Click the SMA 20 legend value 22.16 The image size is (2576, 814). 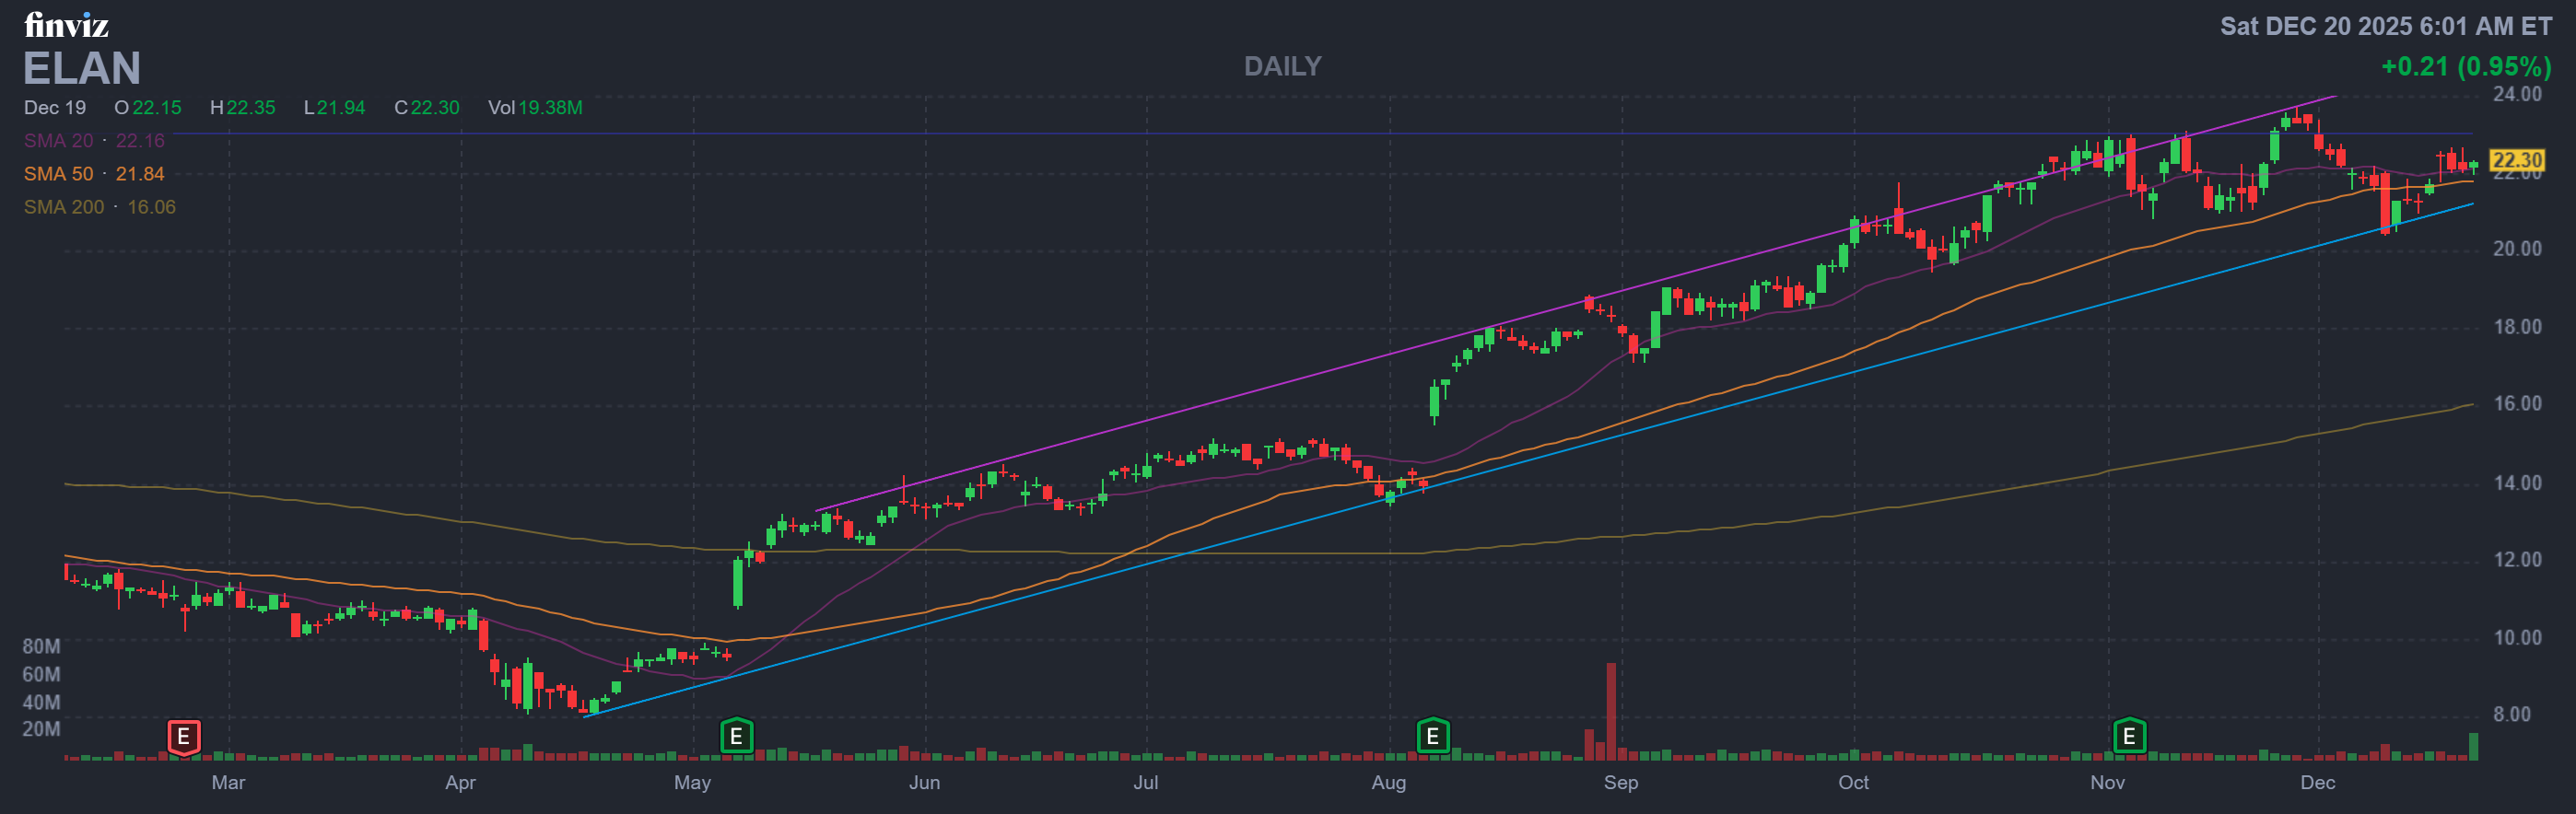[x=140, y=140]
